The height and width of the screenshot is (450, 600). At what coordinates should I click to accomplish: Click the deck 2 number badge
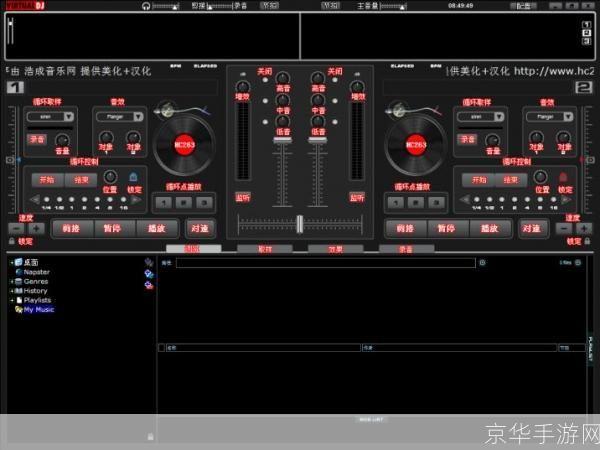coord(584,88)
